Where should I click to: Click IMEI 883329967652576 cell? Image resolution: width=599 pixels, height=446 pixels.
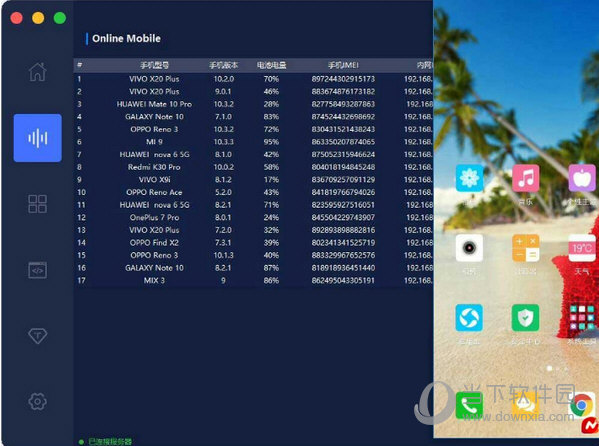tap(343, 255)
